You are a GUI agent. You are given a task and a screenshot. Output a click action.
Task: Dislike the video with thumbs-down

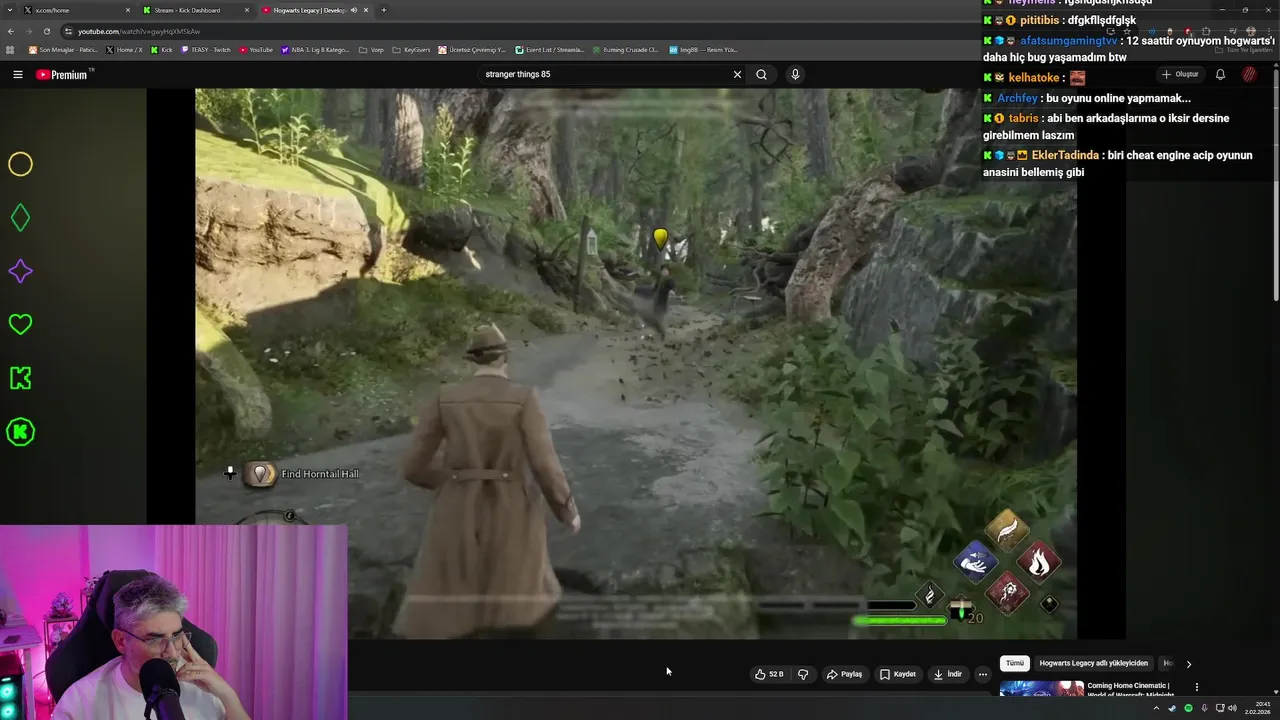pyautogui.click(x=802, y=674)
